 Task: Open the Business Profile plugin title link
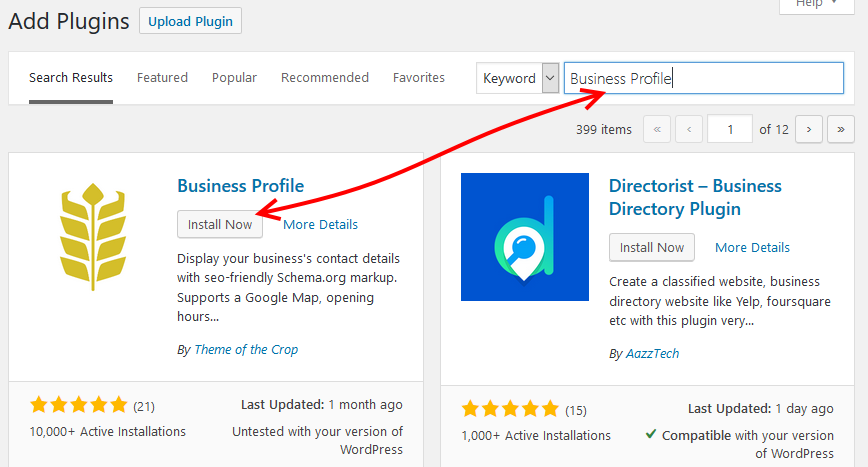(x=240, y=186)
